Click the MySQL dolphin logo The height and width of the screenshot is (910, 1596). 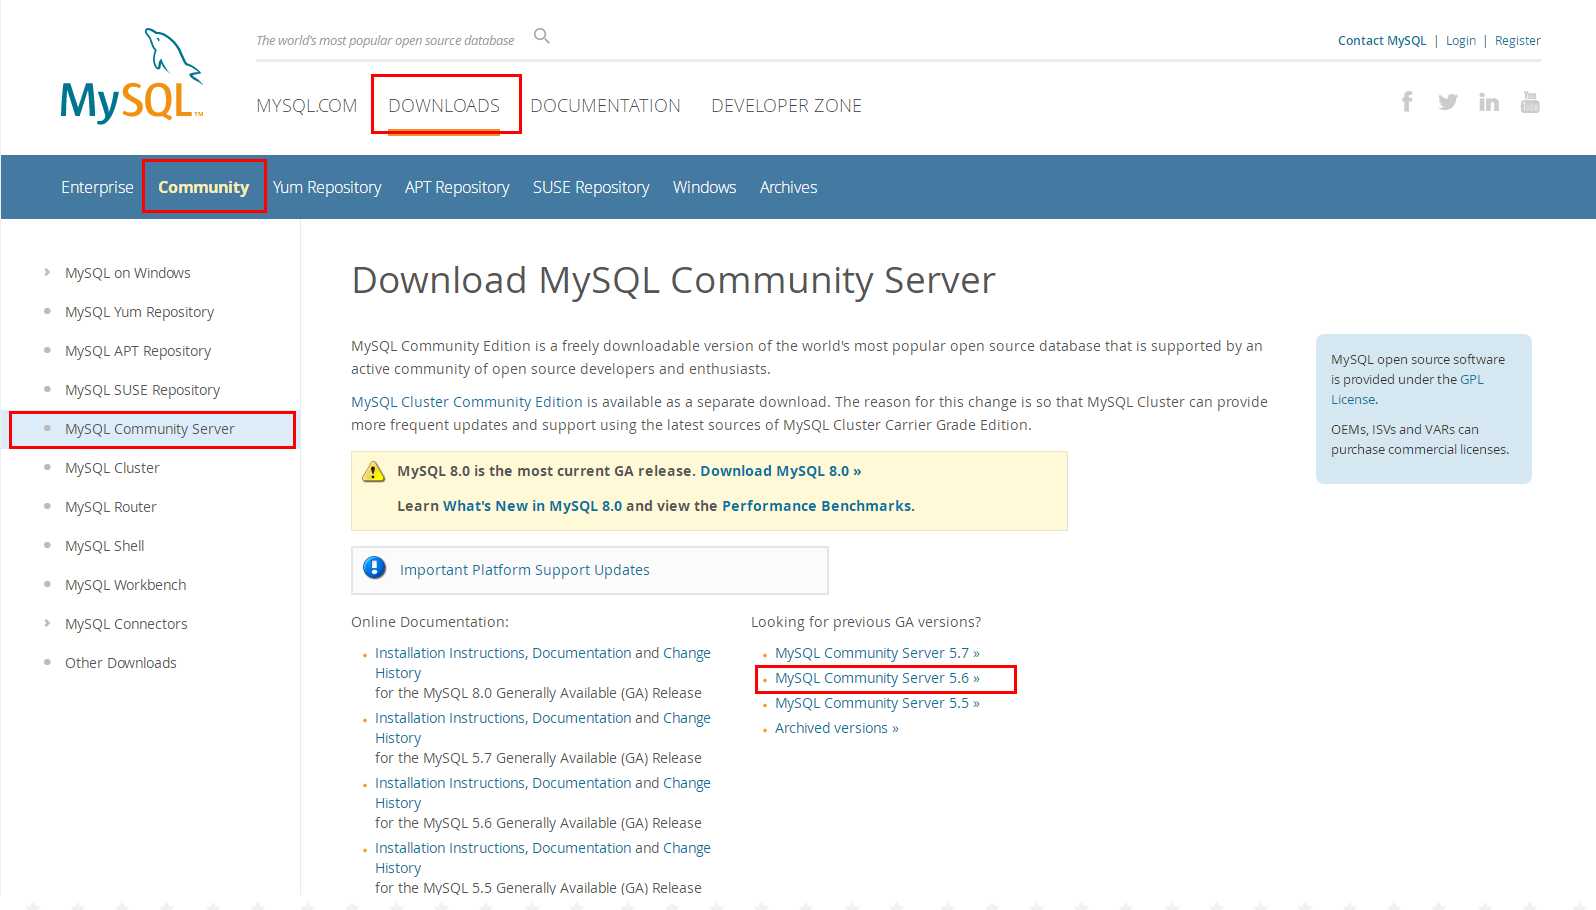pos(132,76)
